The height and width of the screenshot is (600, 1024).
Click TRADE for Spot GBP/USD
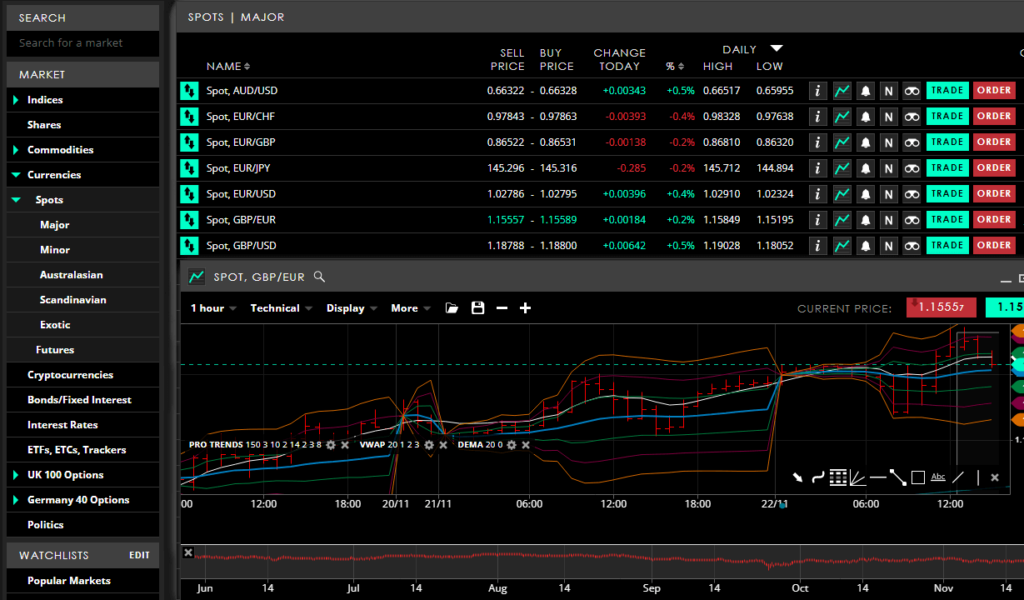pos(947,245)
